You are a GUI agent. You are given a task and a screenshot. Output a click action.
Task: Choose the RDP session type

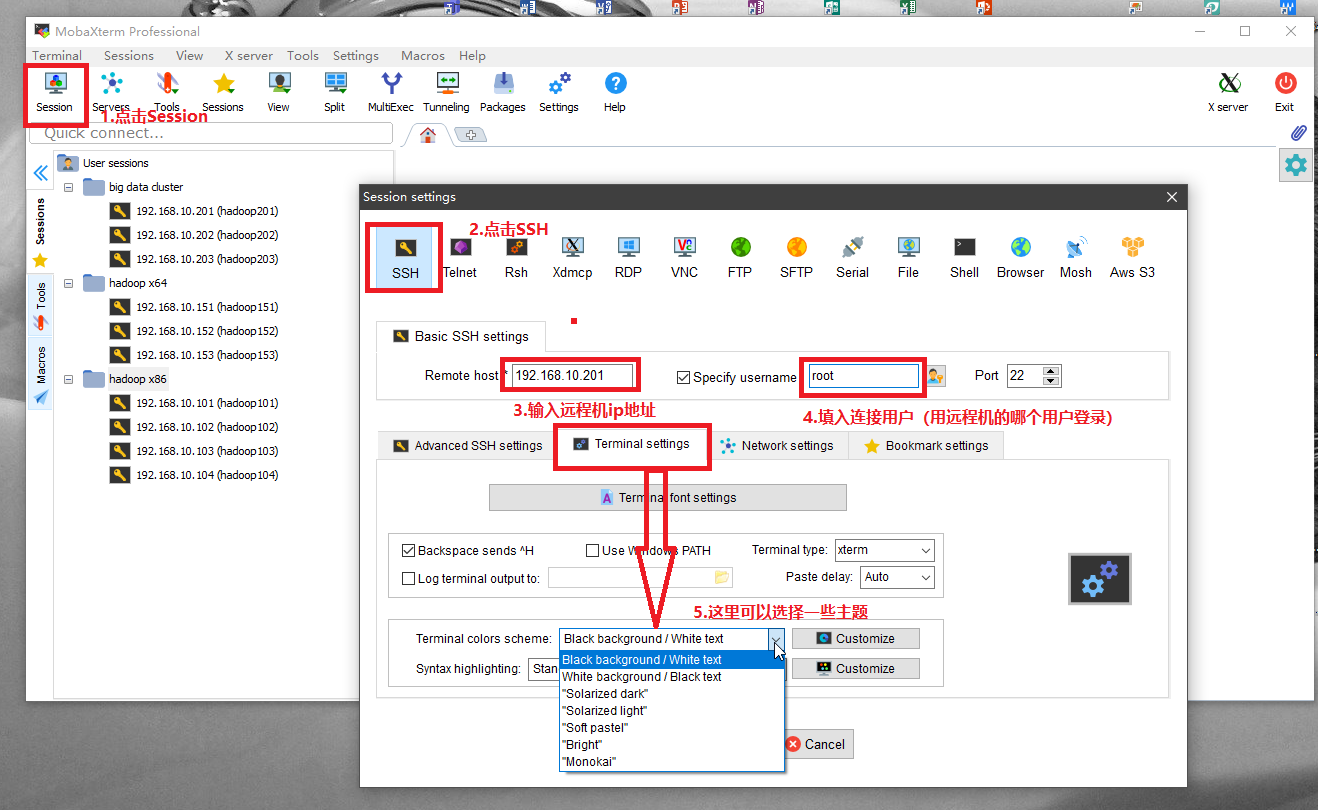(x=628, y=258)
